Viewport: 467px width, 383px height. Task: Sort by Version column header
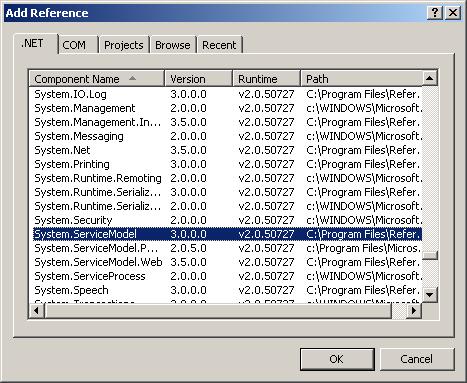[199, 79]
